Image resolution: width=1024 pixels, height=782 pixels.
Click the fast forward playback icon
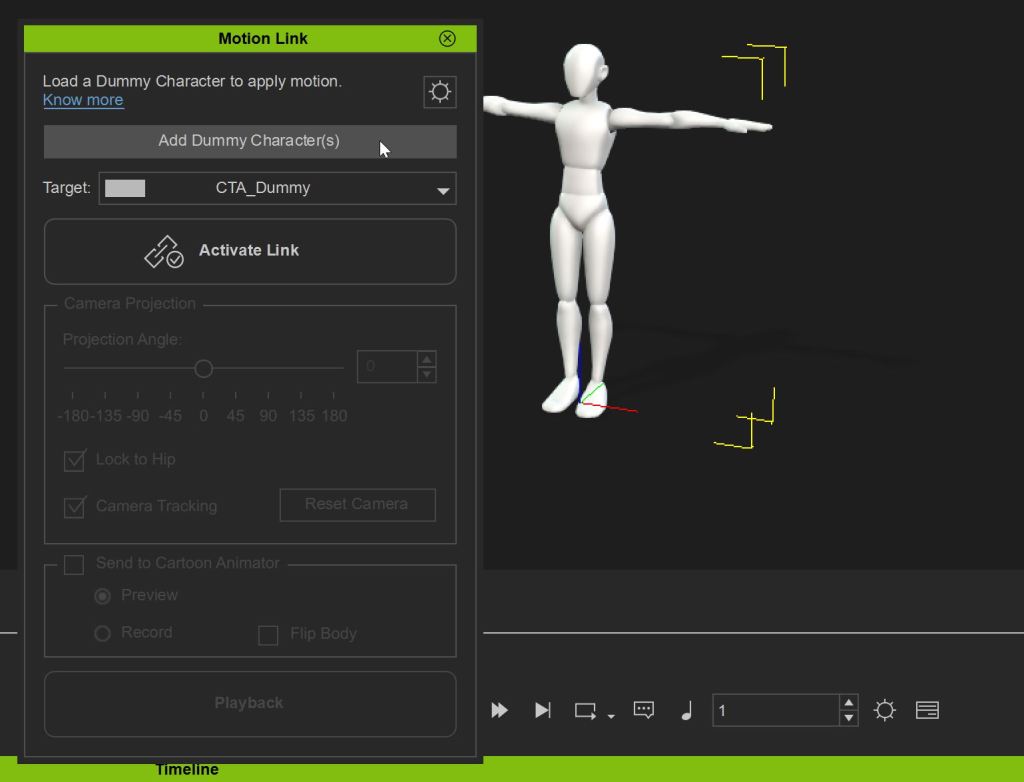click(499, 710)
